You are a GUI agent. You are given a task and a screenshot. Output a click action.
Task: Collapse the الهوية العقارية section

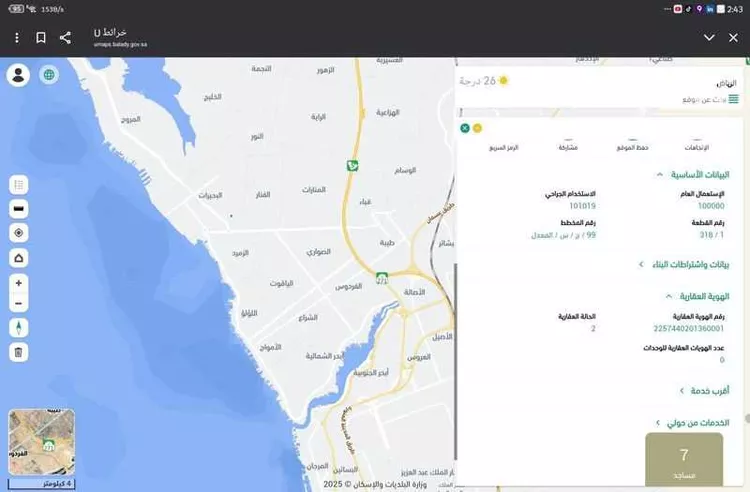[697, 296]
